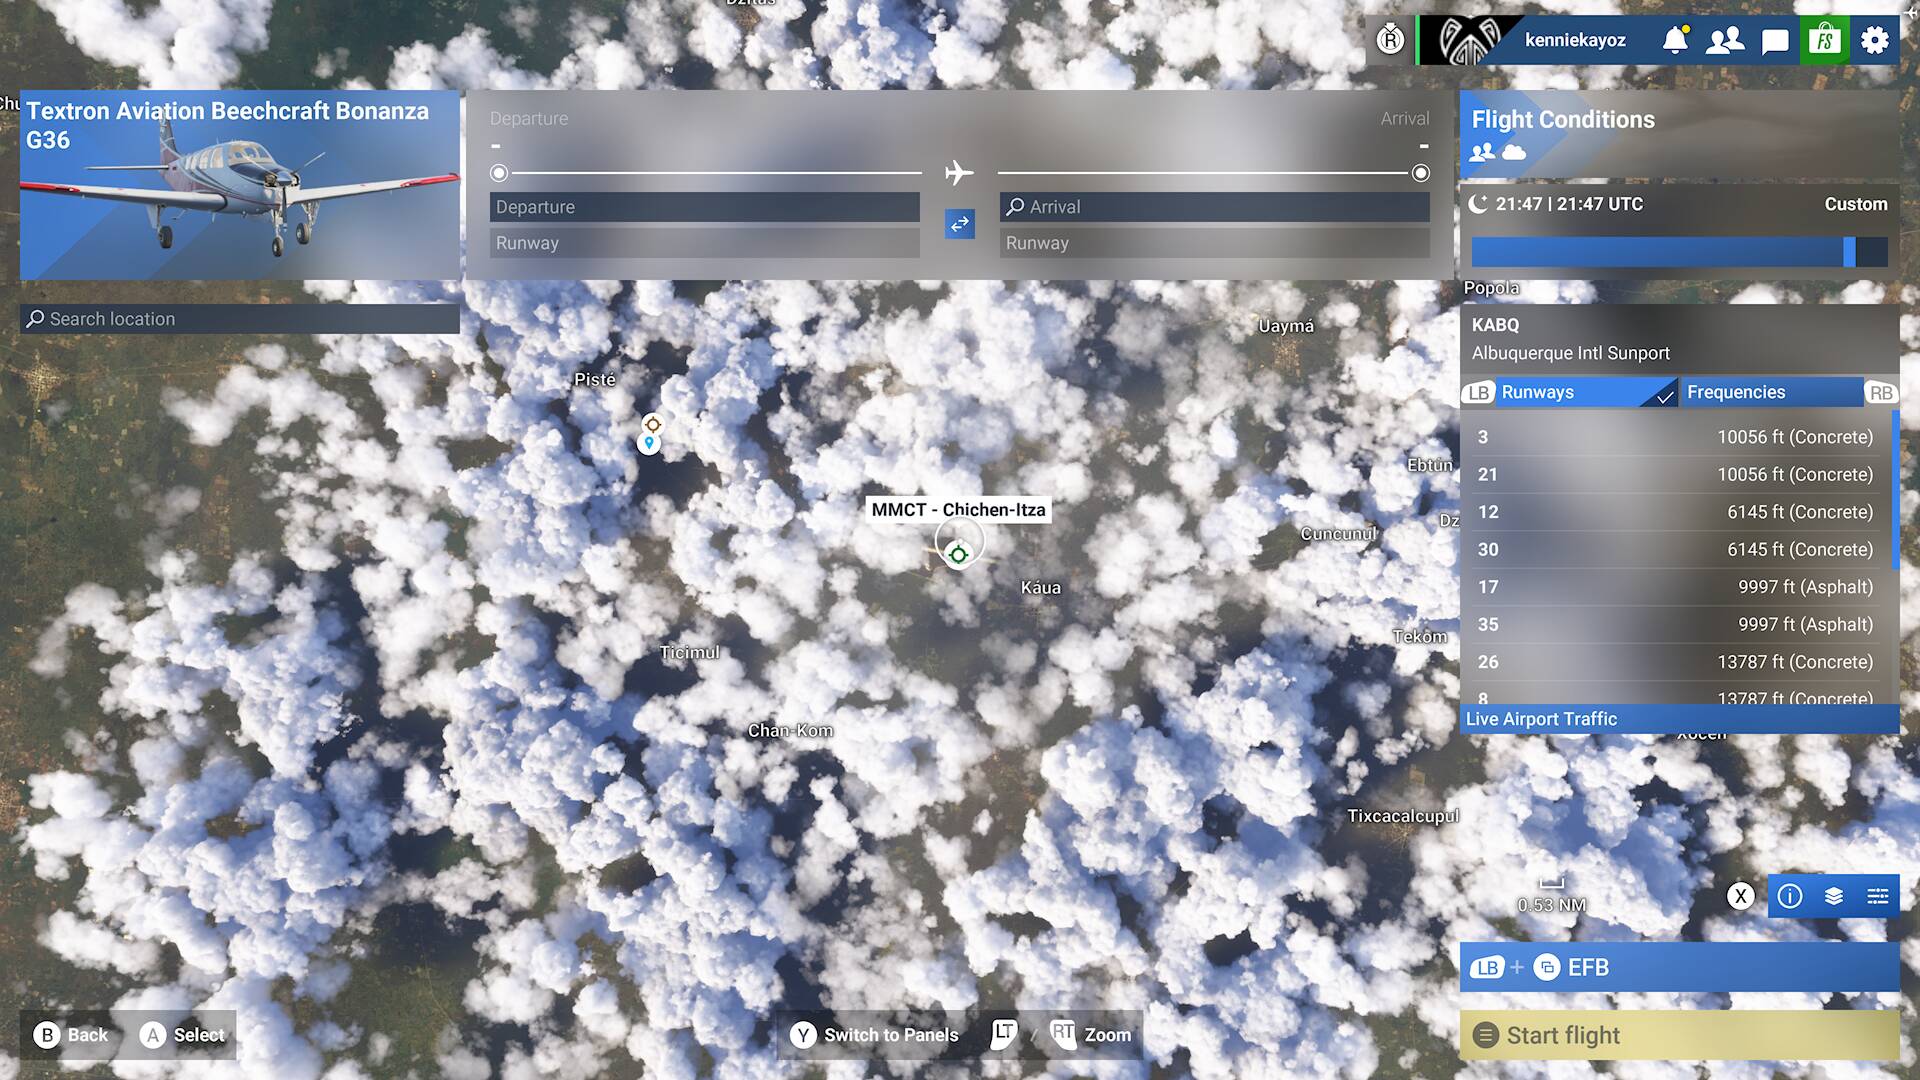Click the multiplayer icon under Flight Conditions
This screenshot has width=1920, height=1080.
click(x=1482, y=152)
